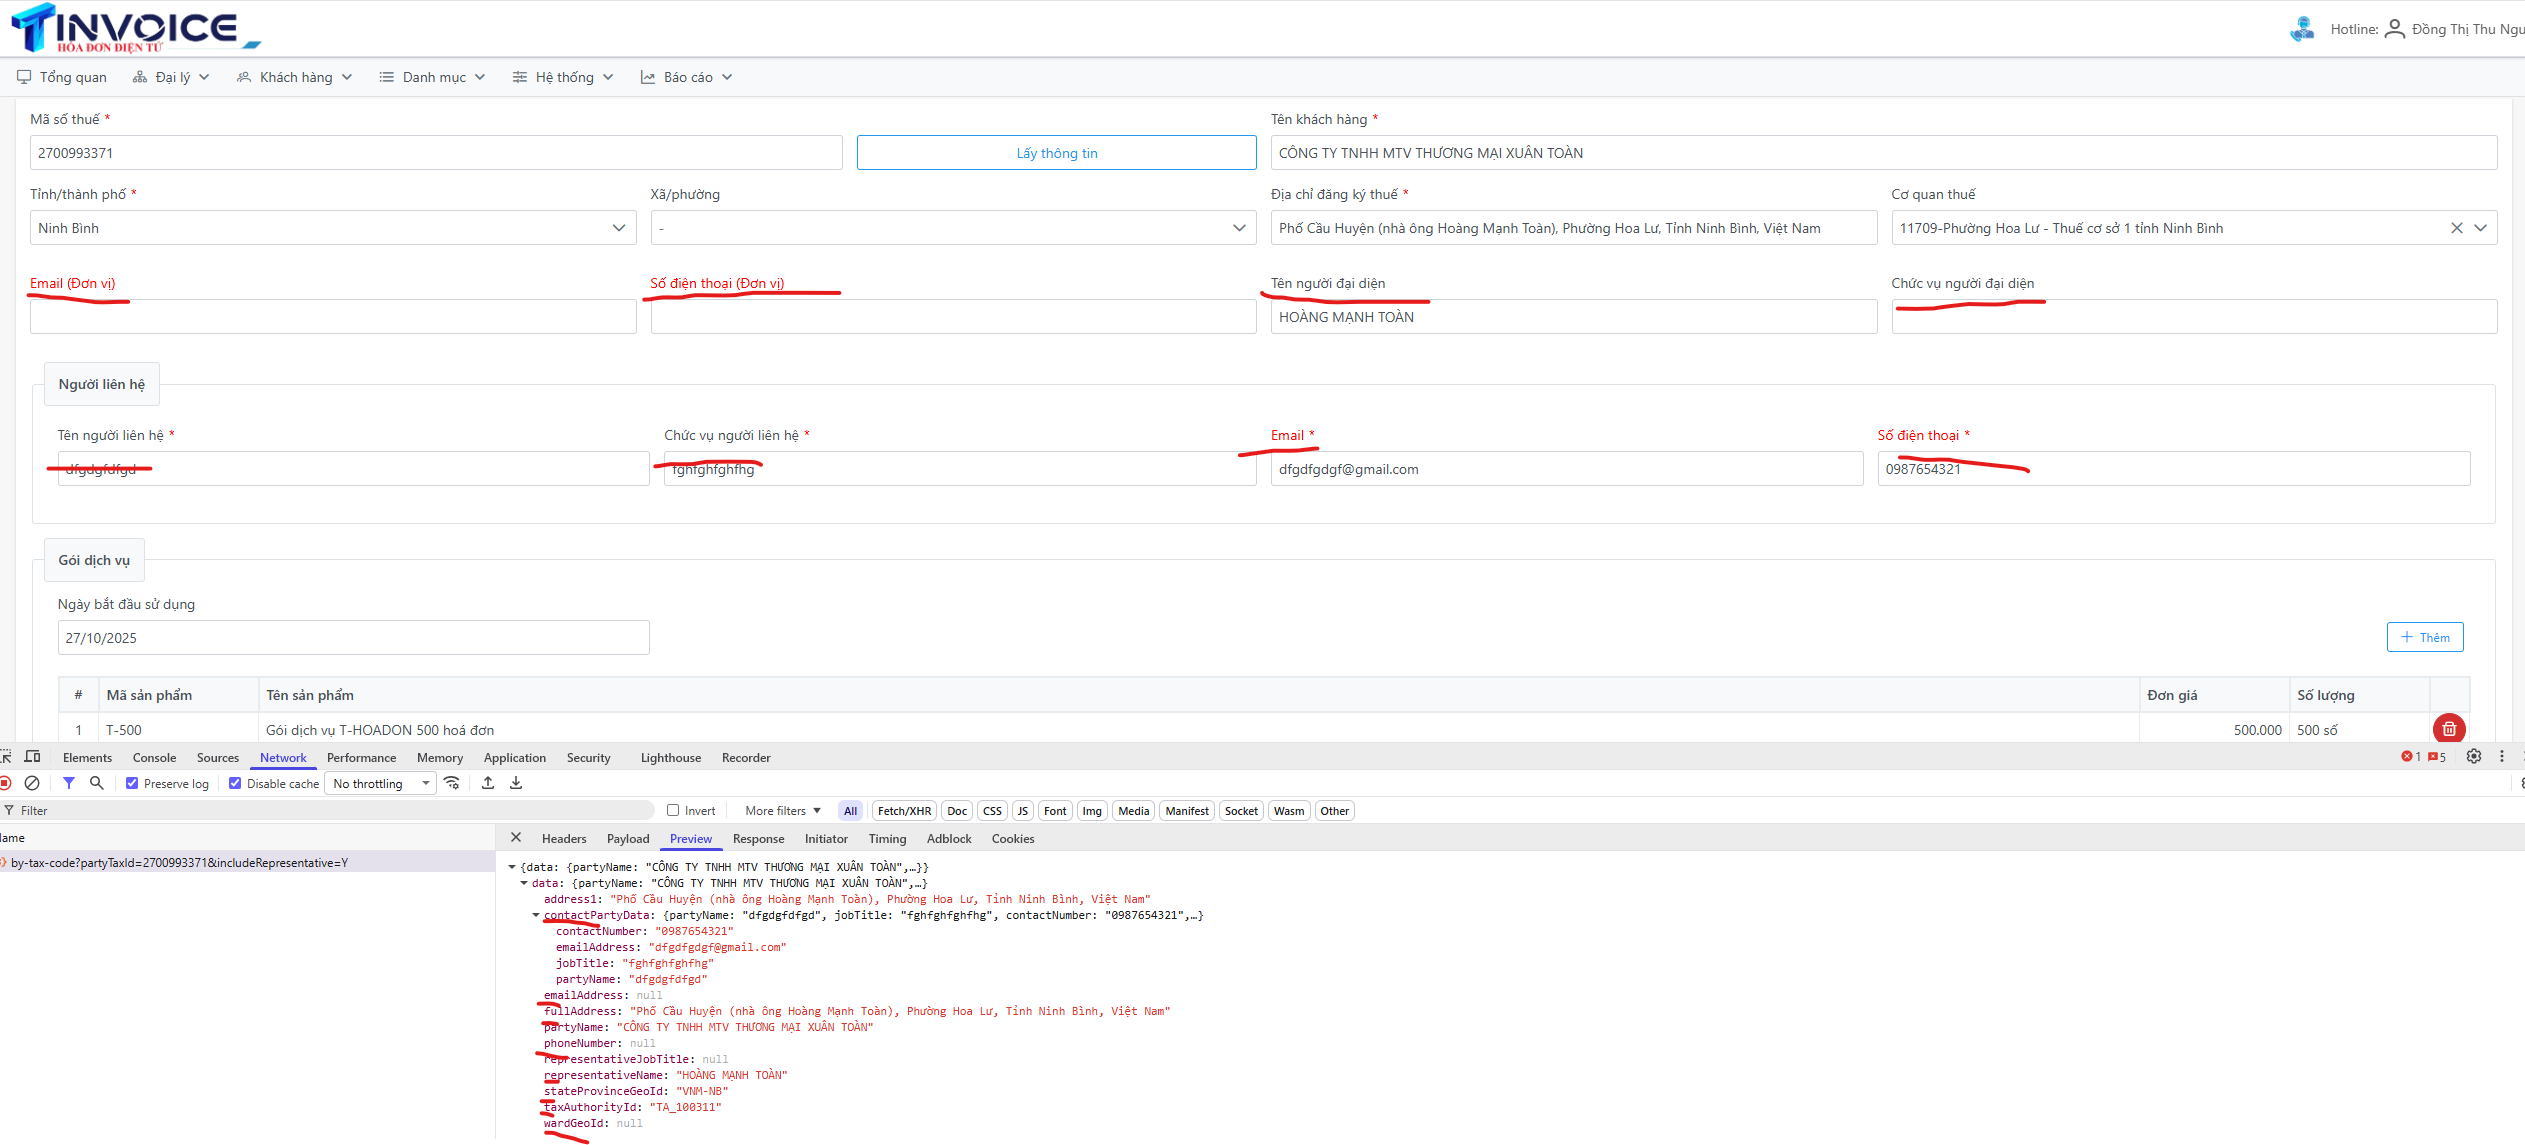Open network conditions wifi icon
This screenshot has width=2525, height=1145.
(x=452, y=783)
